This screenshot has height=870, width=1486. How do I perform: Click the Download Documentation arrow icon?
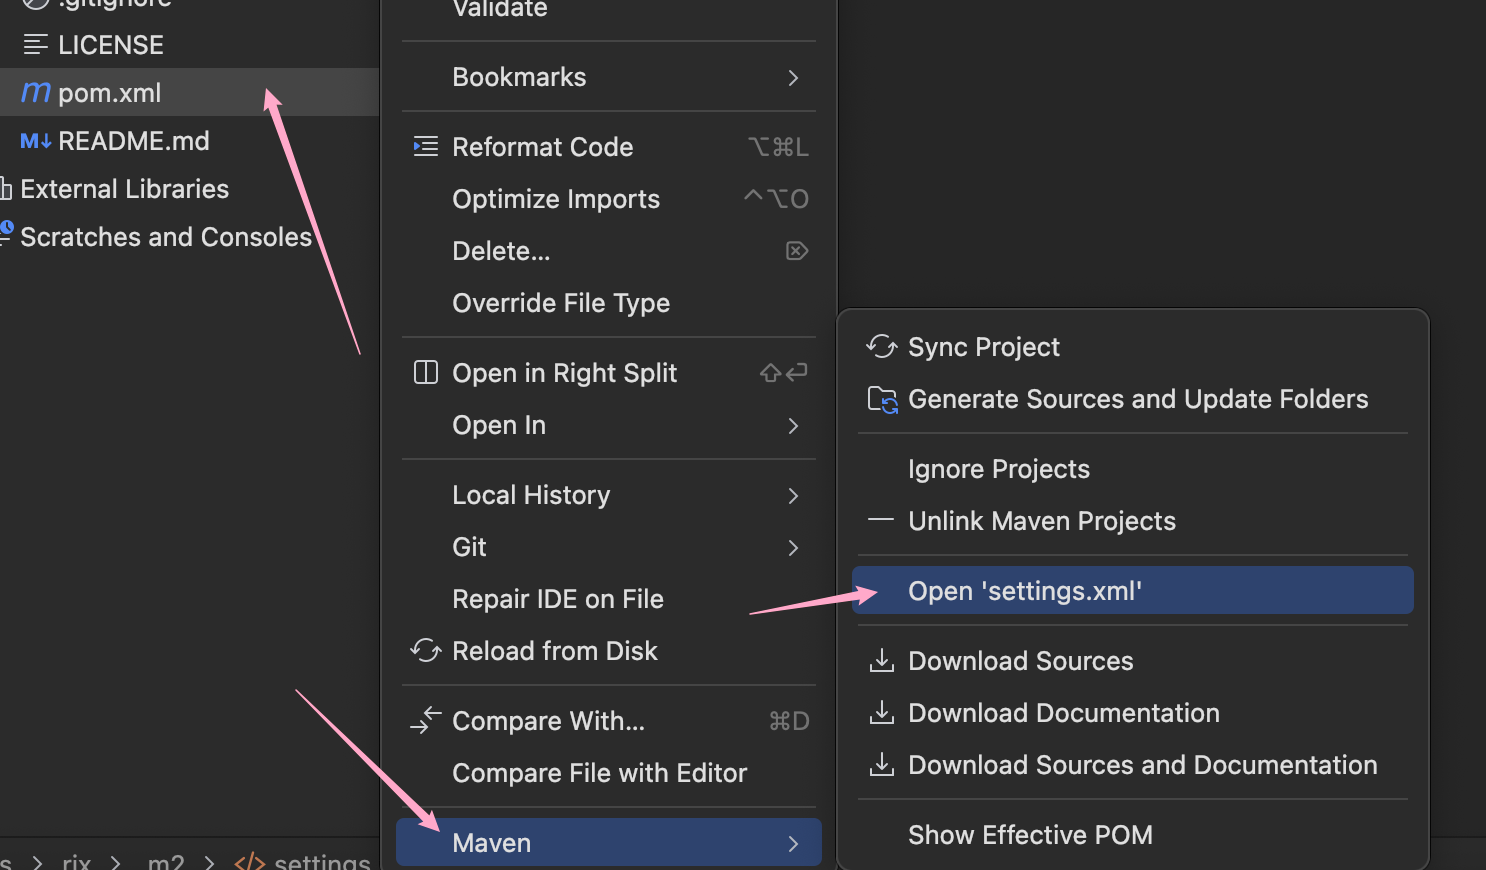[881, 712]
